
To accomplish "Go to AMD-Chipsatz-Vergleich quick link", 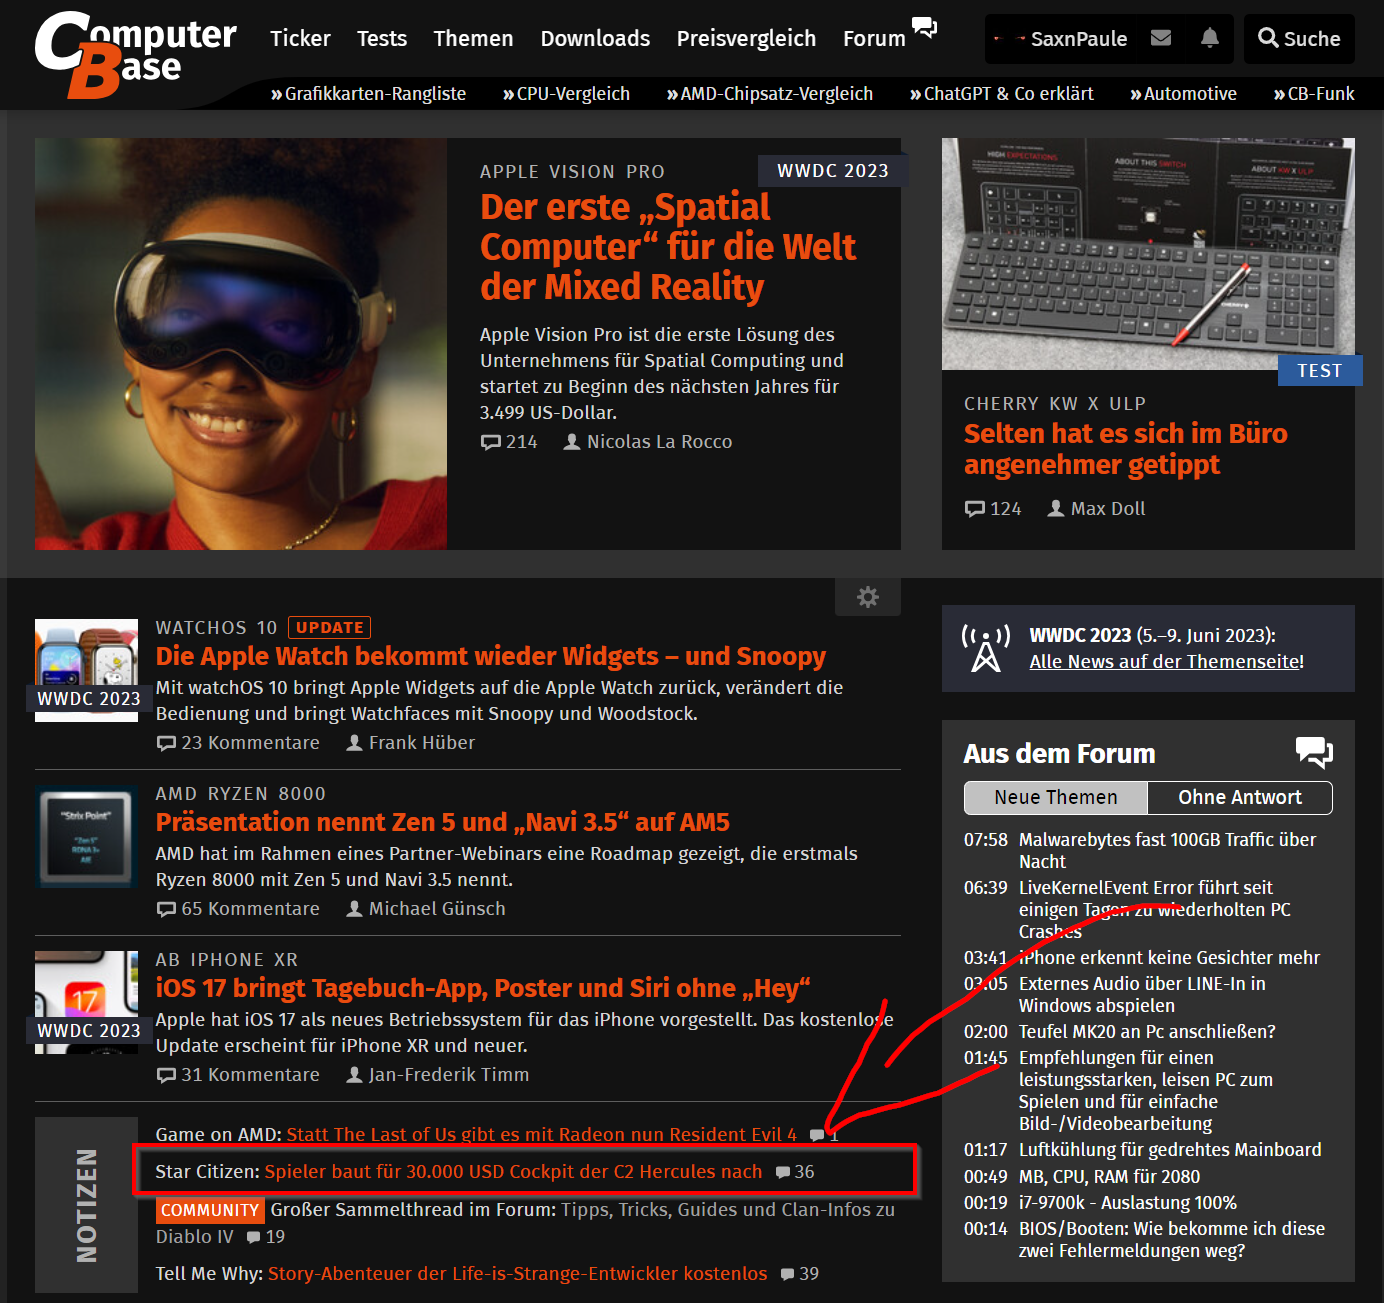I will [770, 94].
